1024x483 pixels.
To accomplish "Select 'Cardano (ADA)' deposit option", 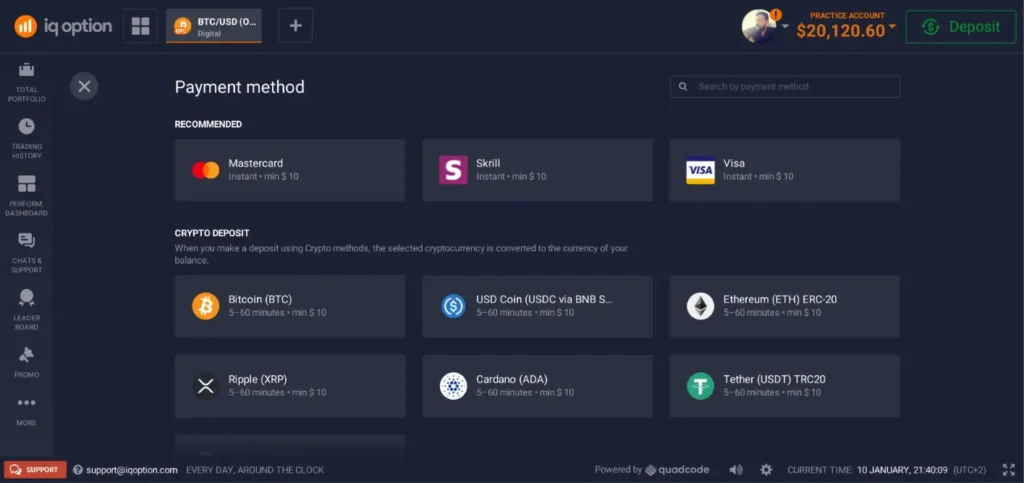I will [537, 386].
